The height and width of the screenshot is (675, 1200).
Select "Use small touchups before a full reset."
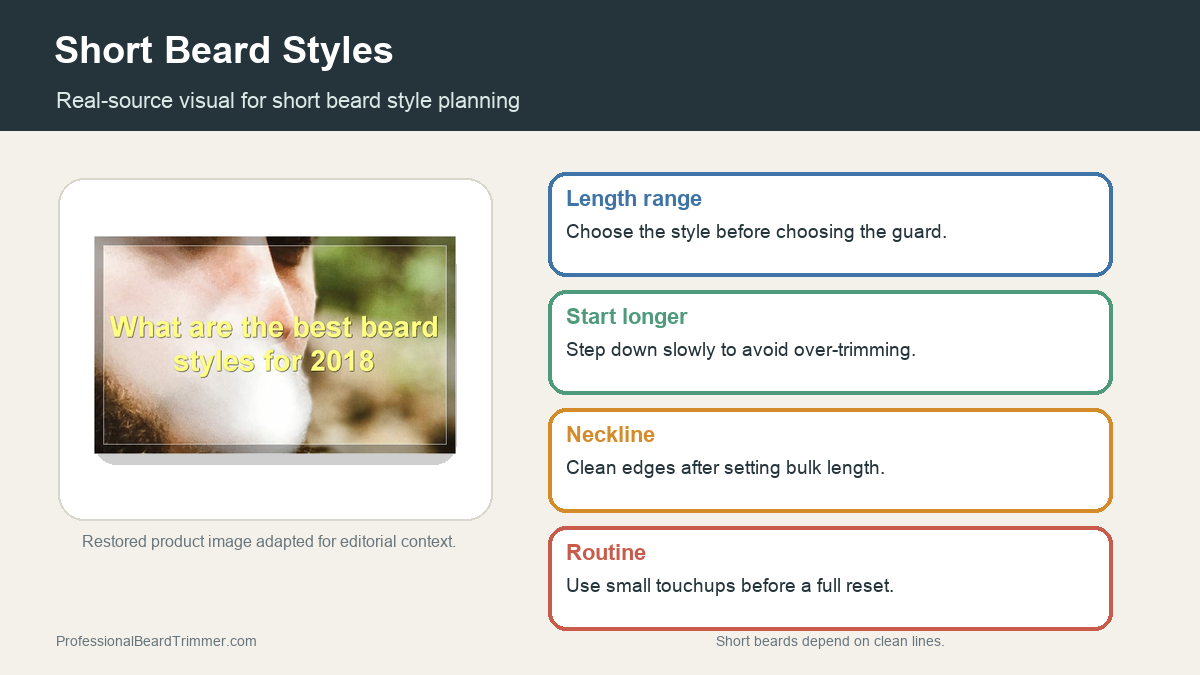click(x=730, y=586)
